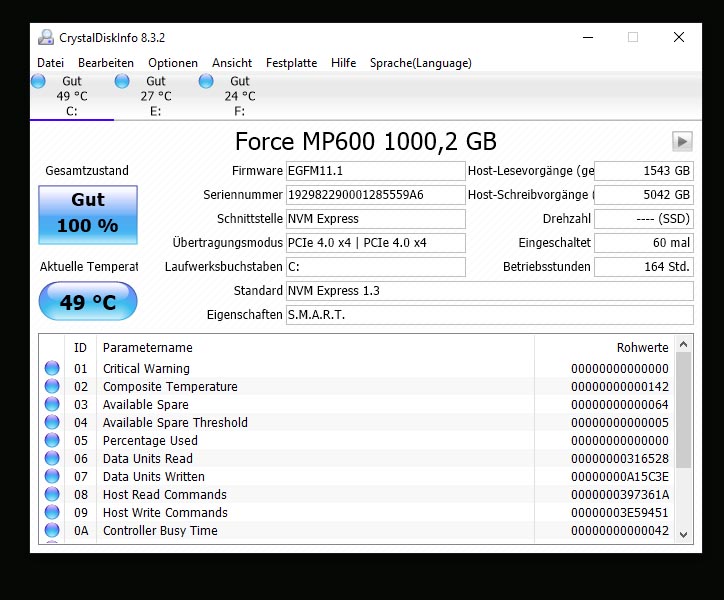Click the Laufwerksbuchstaben field C:

click(x=375, y=267)
